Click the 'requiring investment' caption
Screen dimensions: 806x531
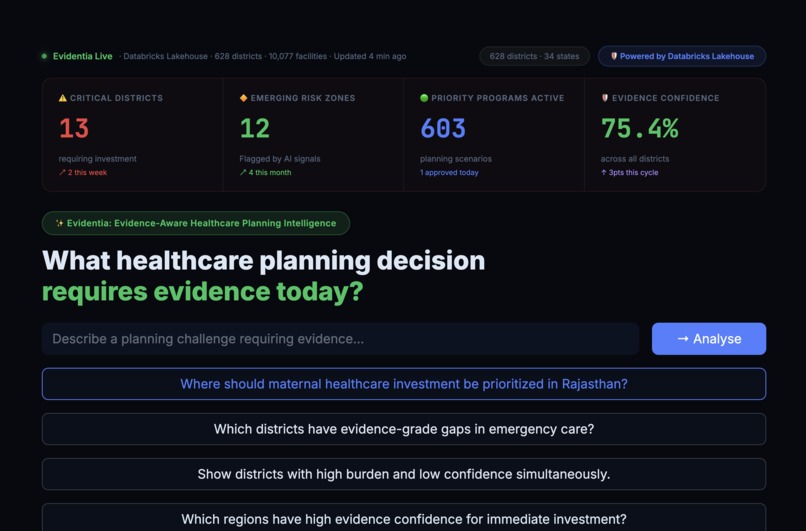pyautogui.click(x=98, y=159)
